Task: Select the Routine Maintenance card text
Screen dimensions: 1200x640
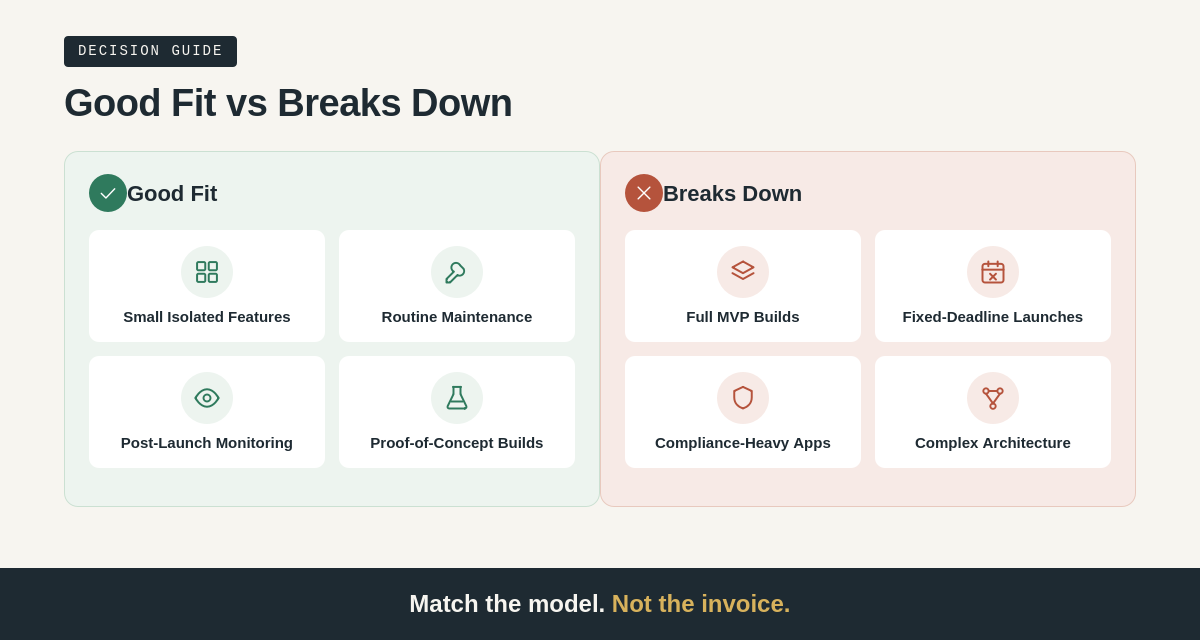Action: coord(457,317)
